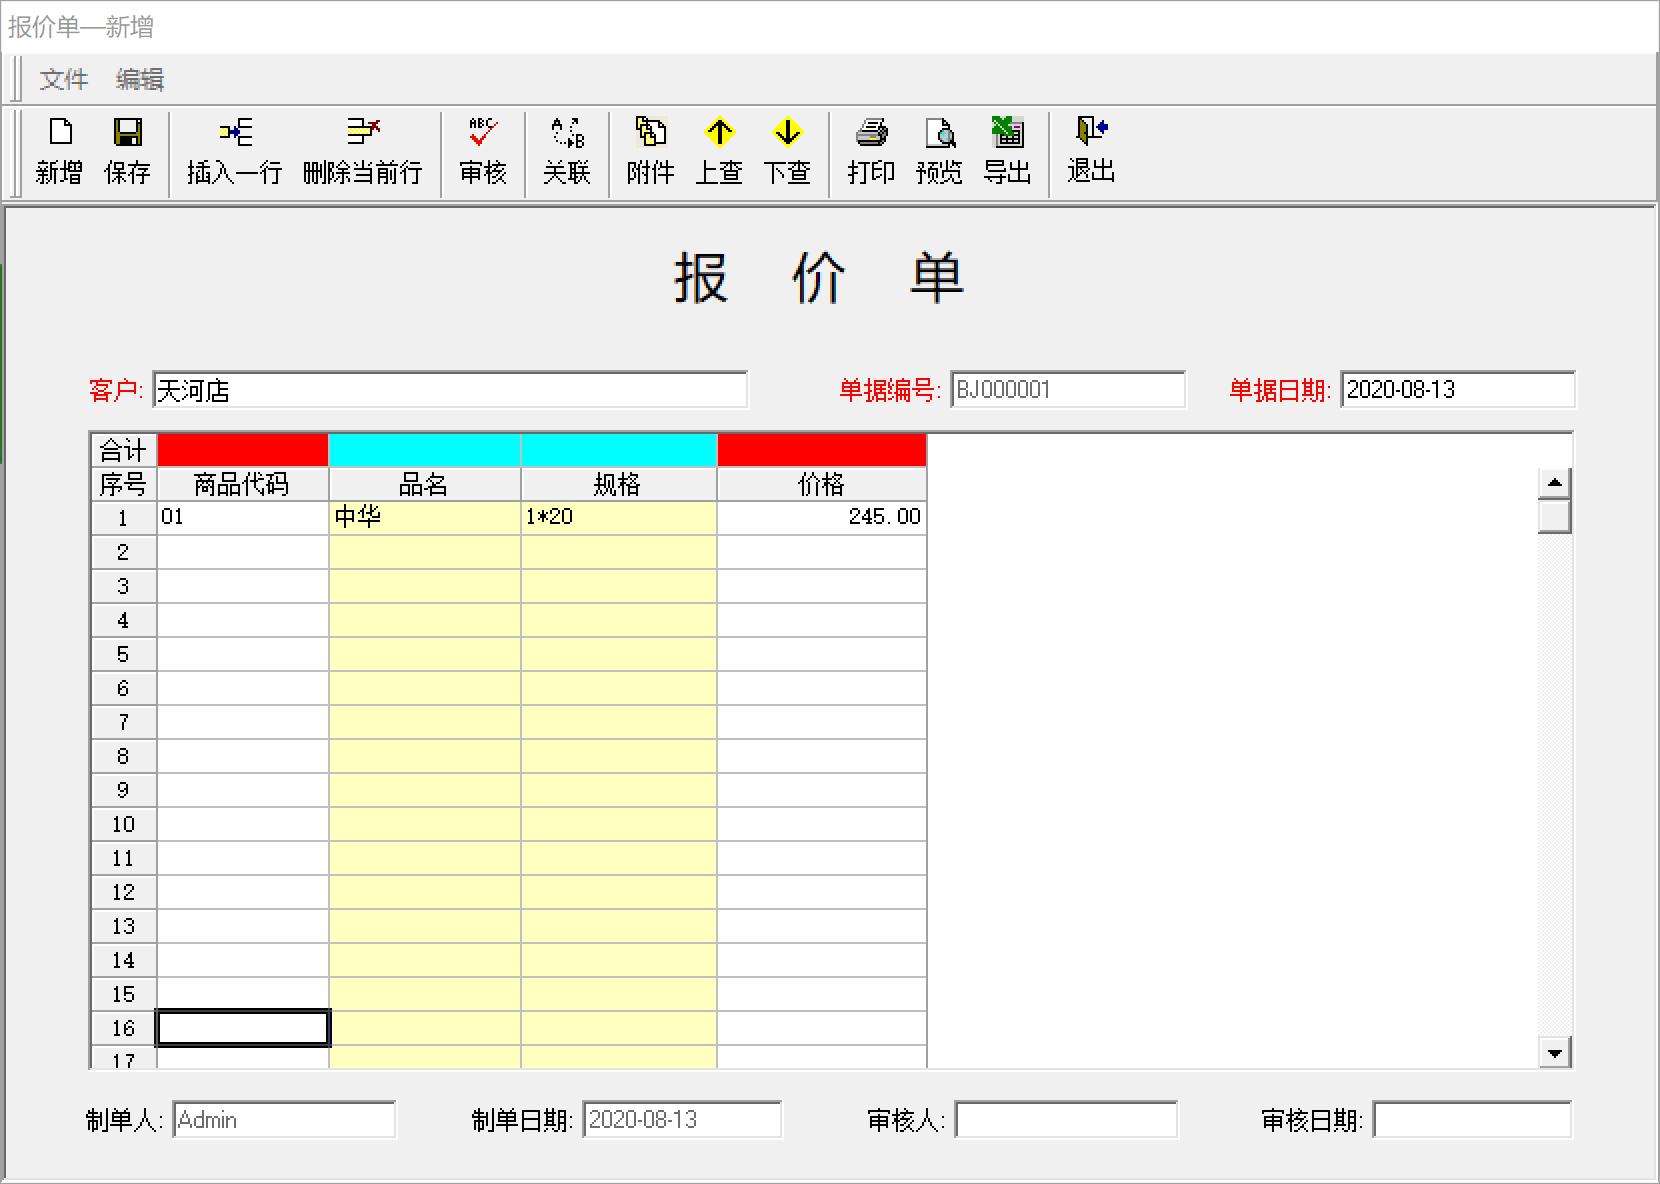
Task: Click the 客户 customer input showing 天河店
Action: [x=450, y=390]
